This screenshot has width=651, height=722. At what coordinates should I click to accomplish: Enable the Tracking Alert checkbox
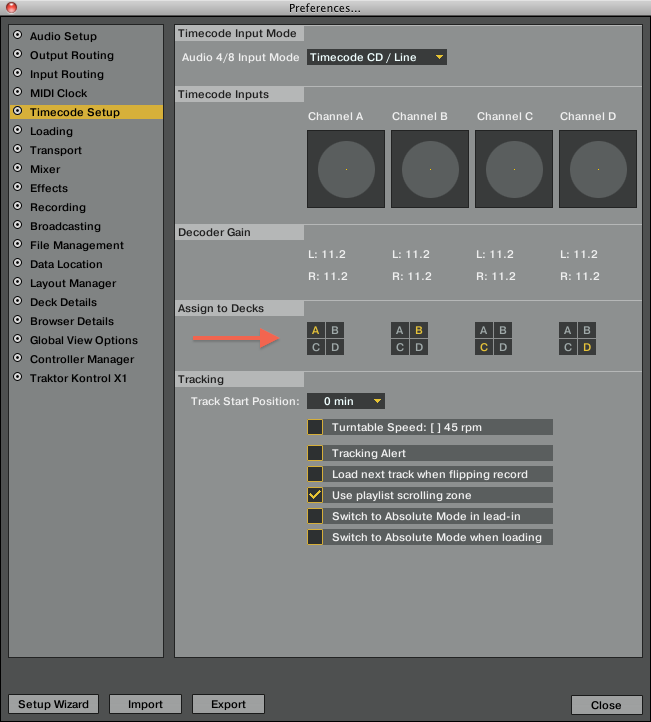[x=316, y=453]
